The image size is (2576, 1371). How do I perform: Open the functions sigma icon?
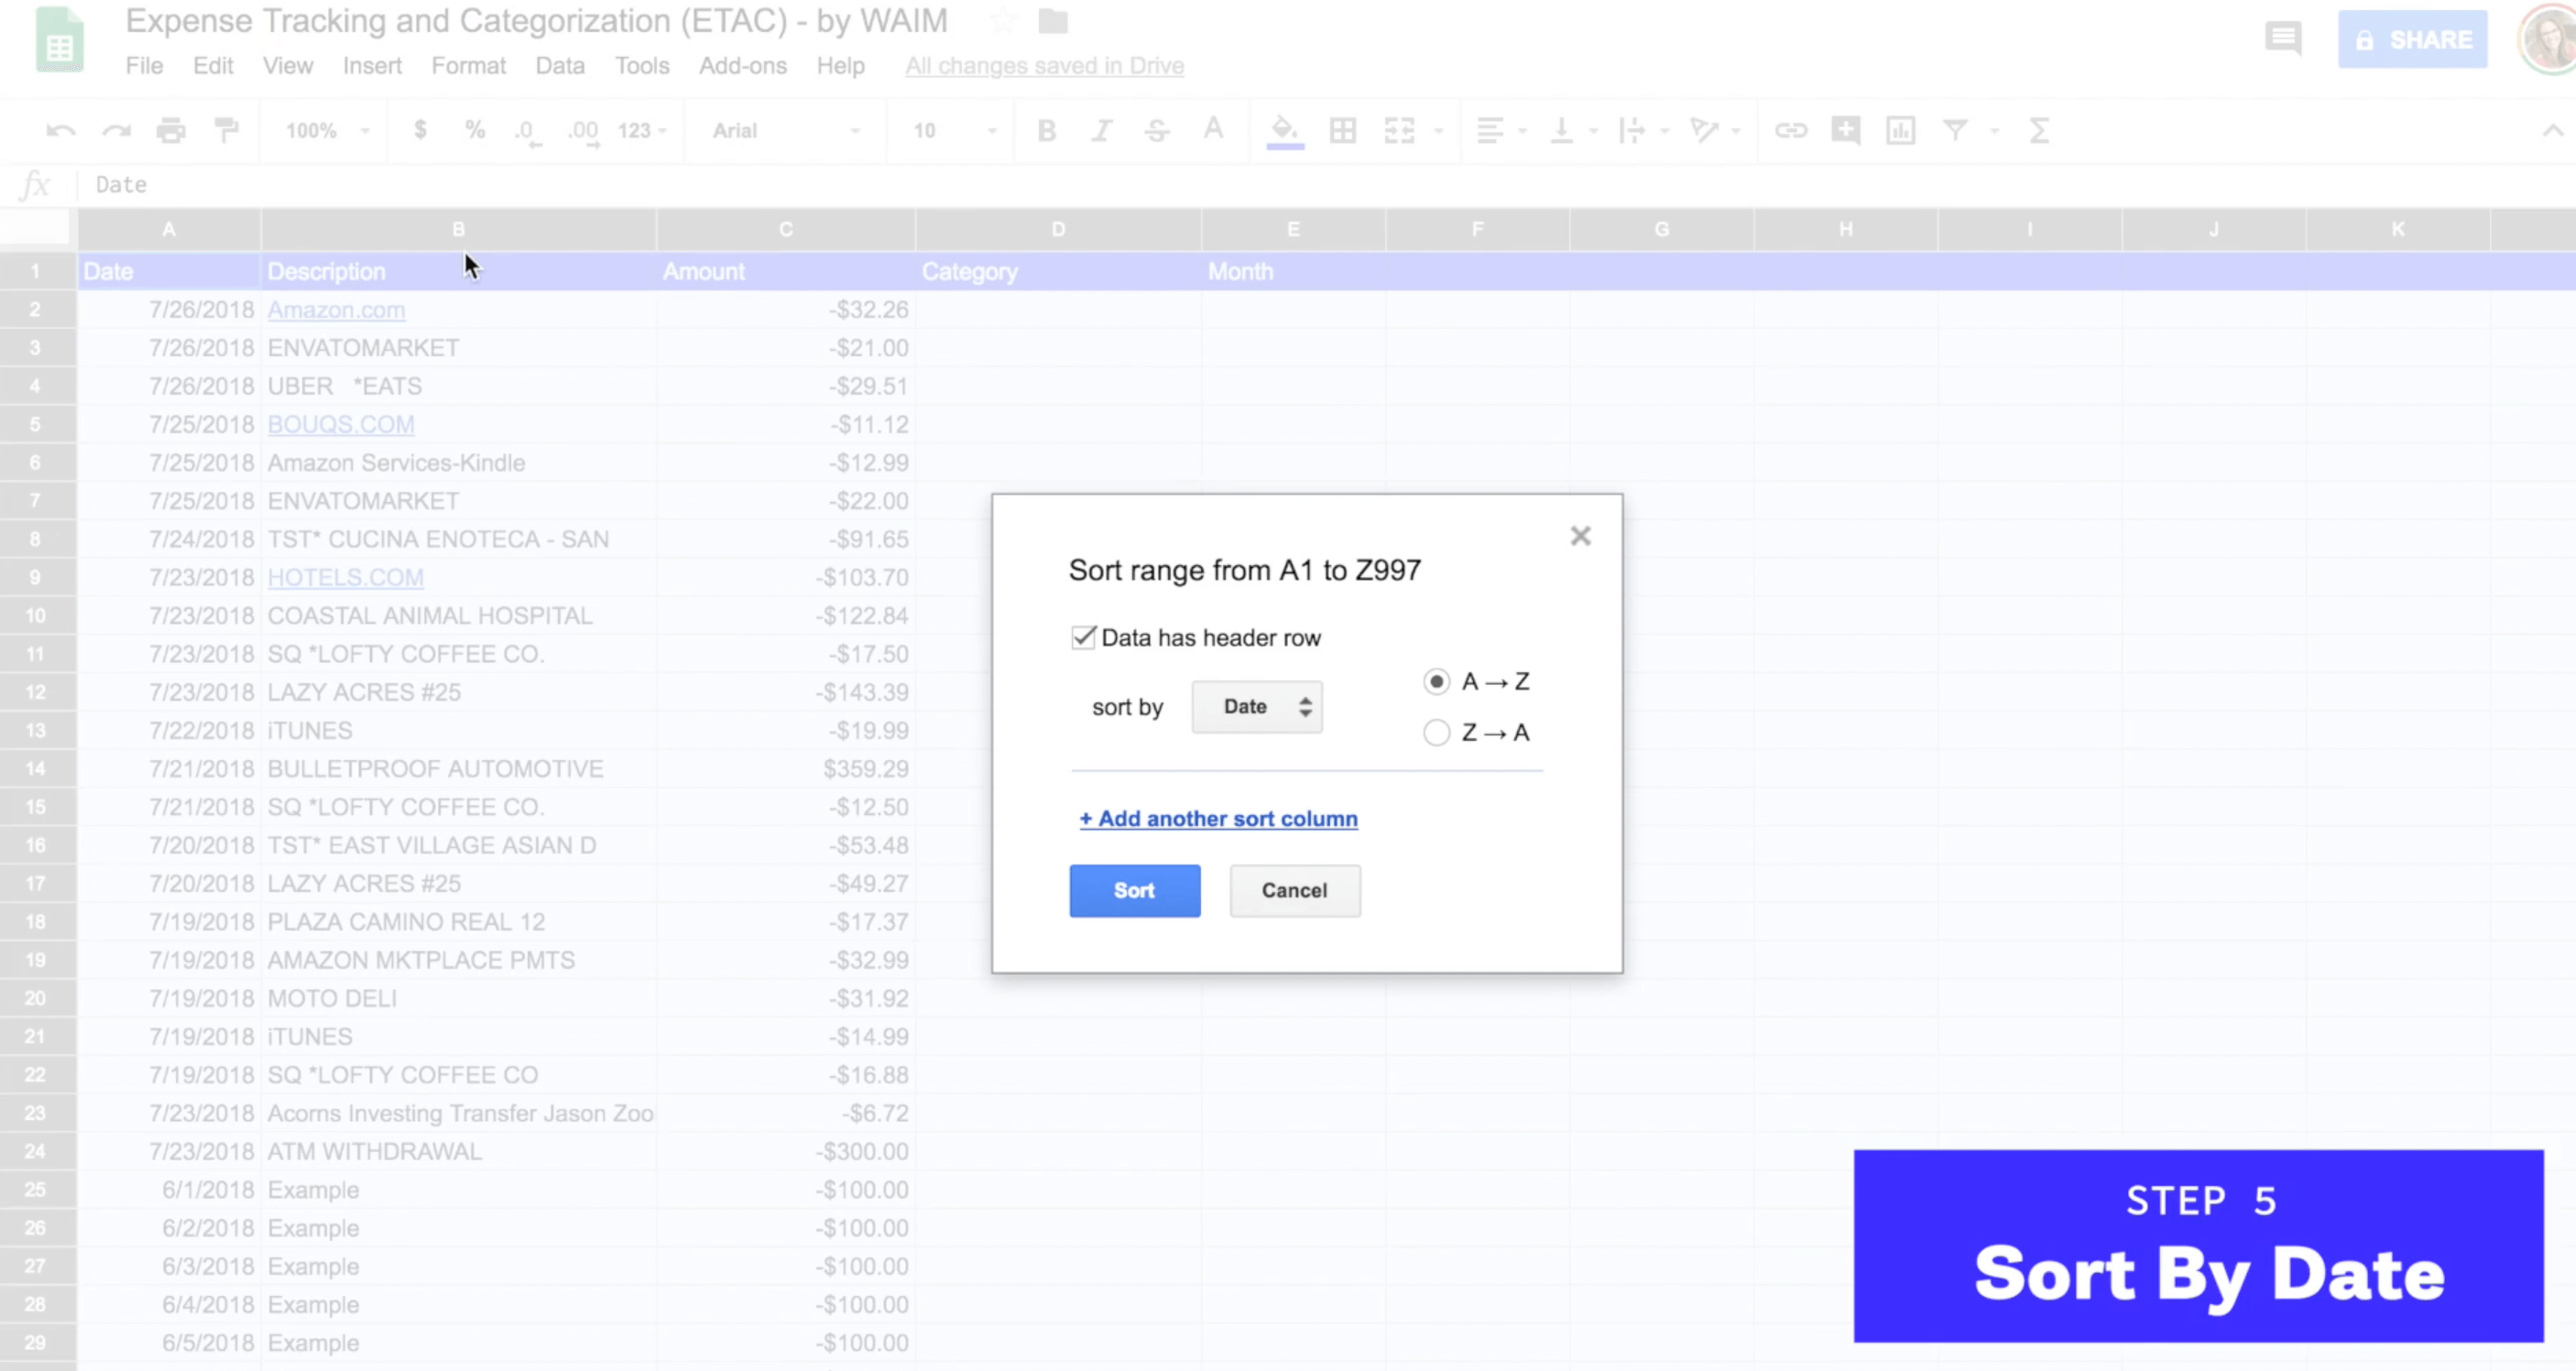[2039, 131]
